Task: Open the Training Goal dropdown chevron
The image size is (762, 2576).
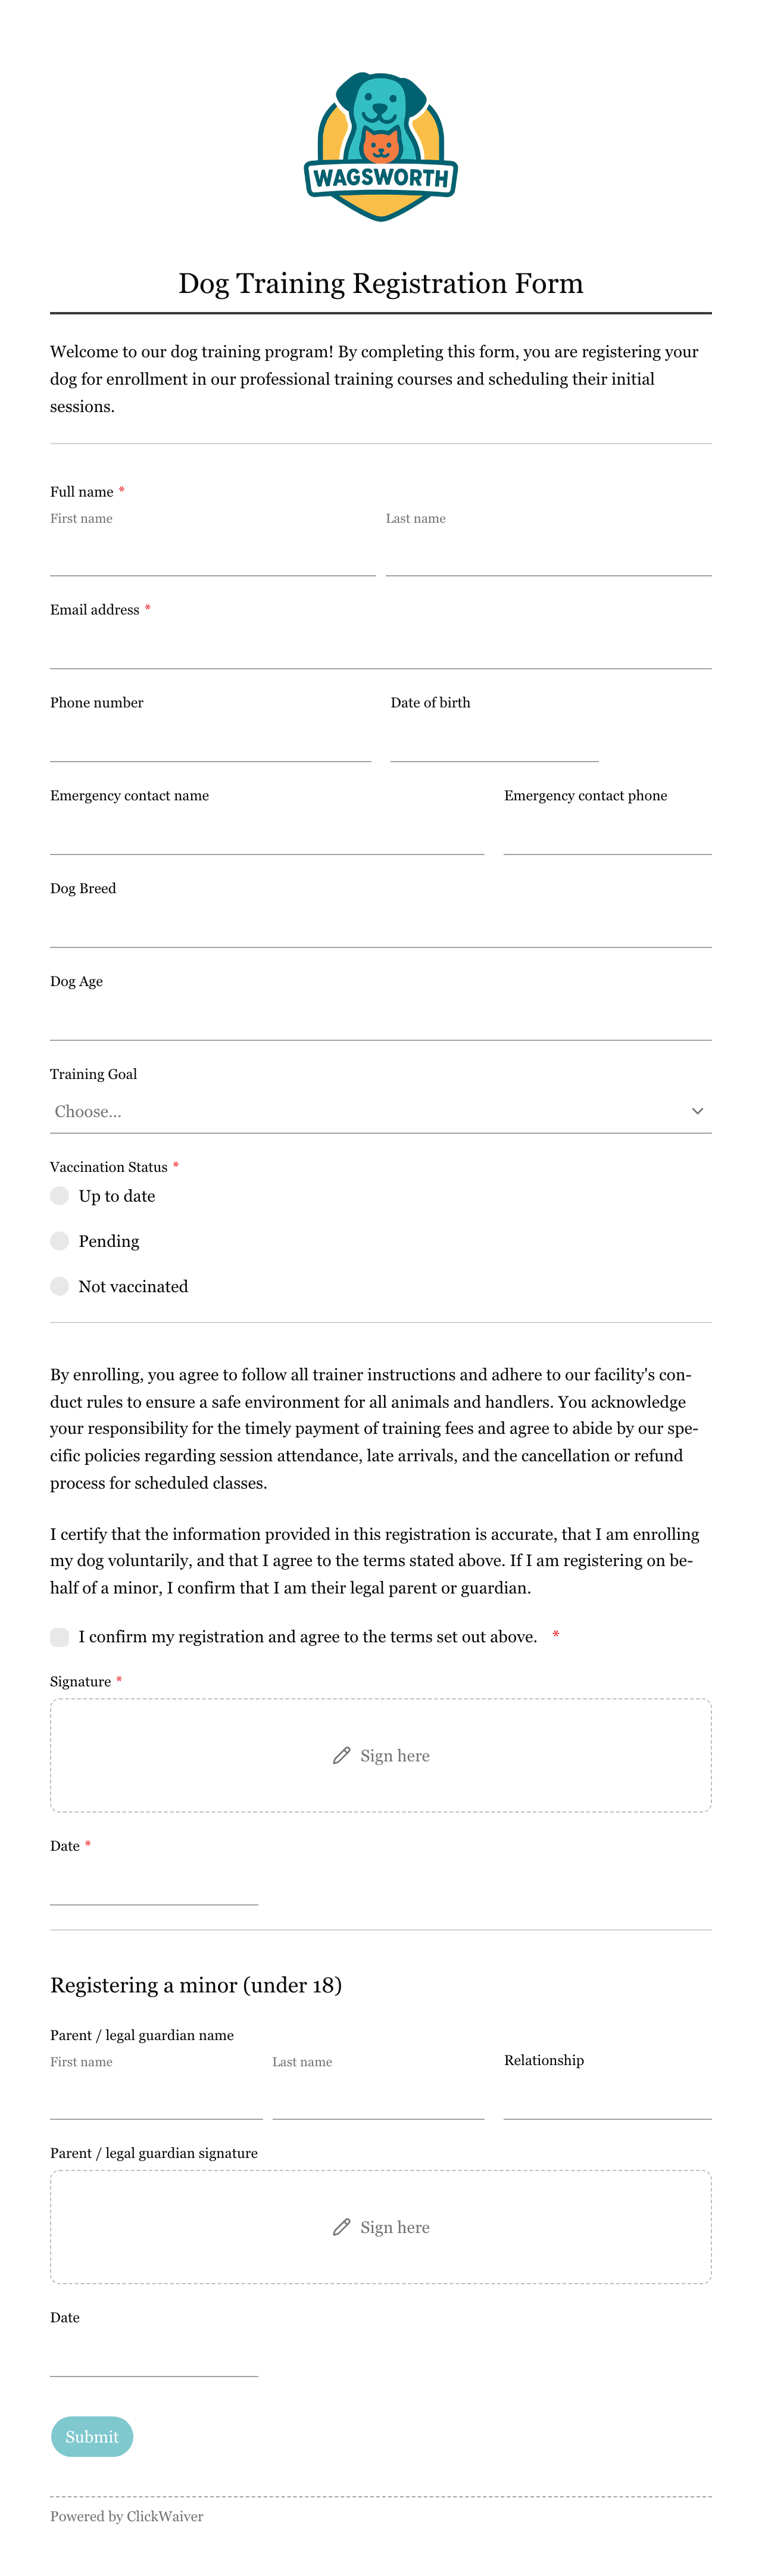Action: tap(697, 1111)
